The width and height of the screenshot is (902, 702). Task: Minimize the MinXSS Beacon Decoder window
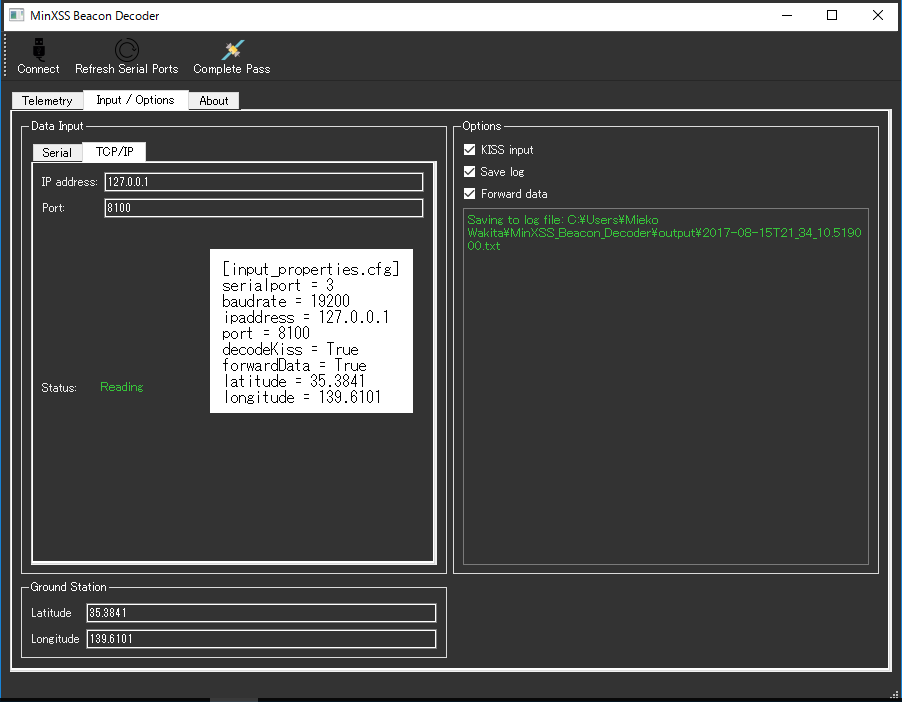point(787,15)
